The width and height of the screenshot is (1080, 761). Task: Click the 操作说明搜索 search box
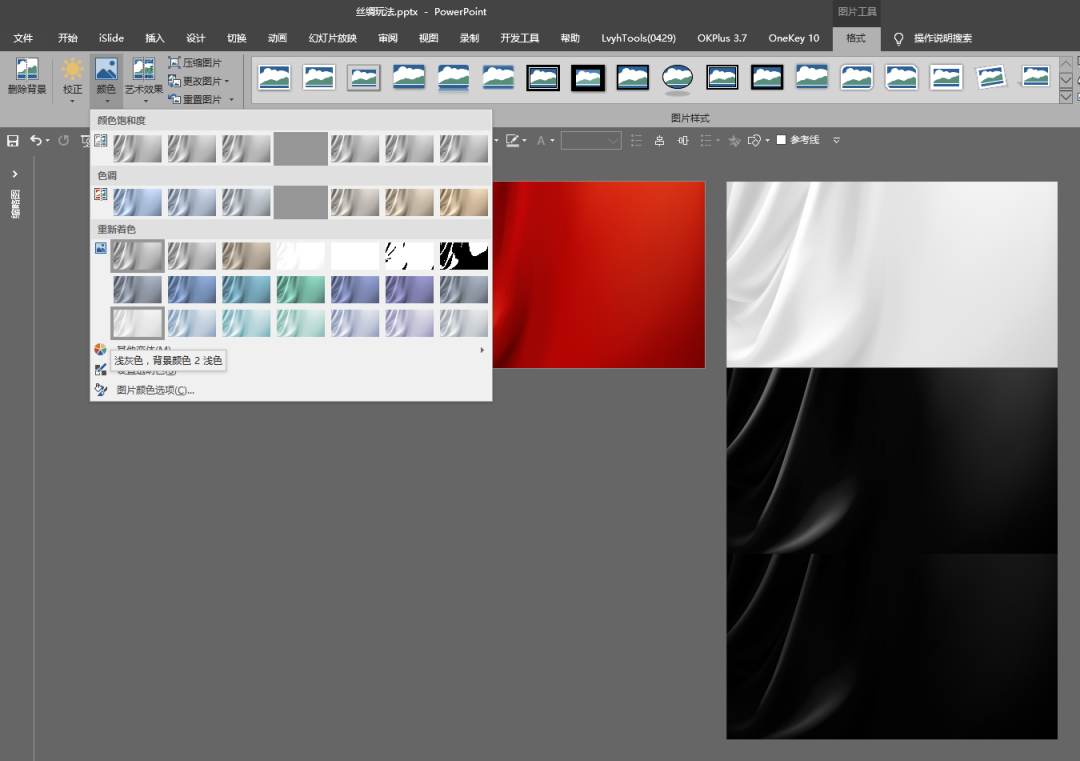tap(942, 39)
